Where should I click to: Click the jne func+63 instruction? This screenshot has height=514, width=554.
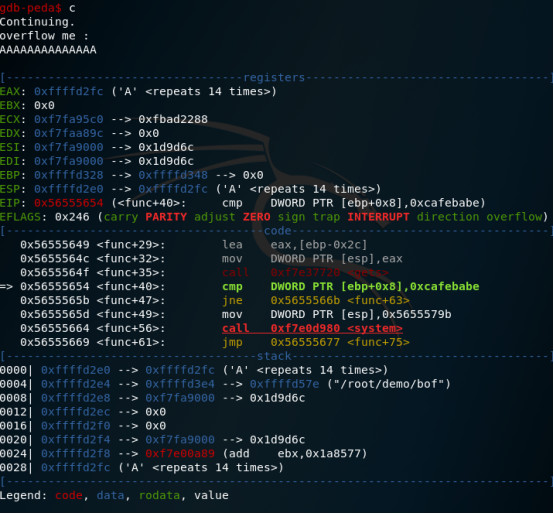pos(316,301)
